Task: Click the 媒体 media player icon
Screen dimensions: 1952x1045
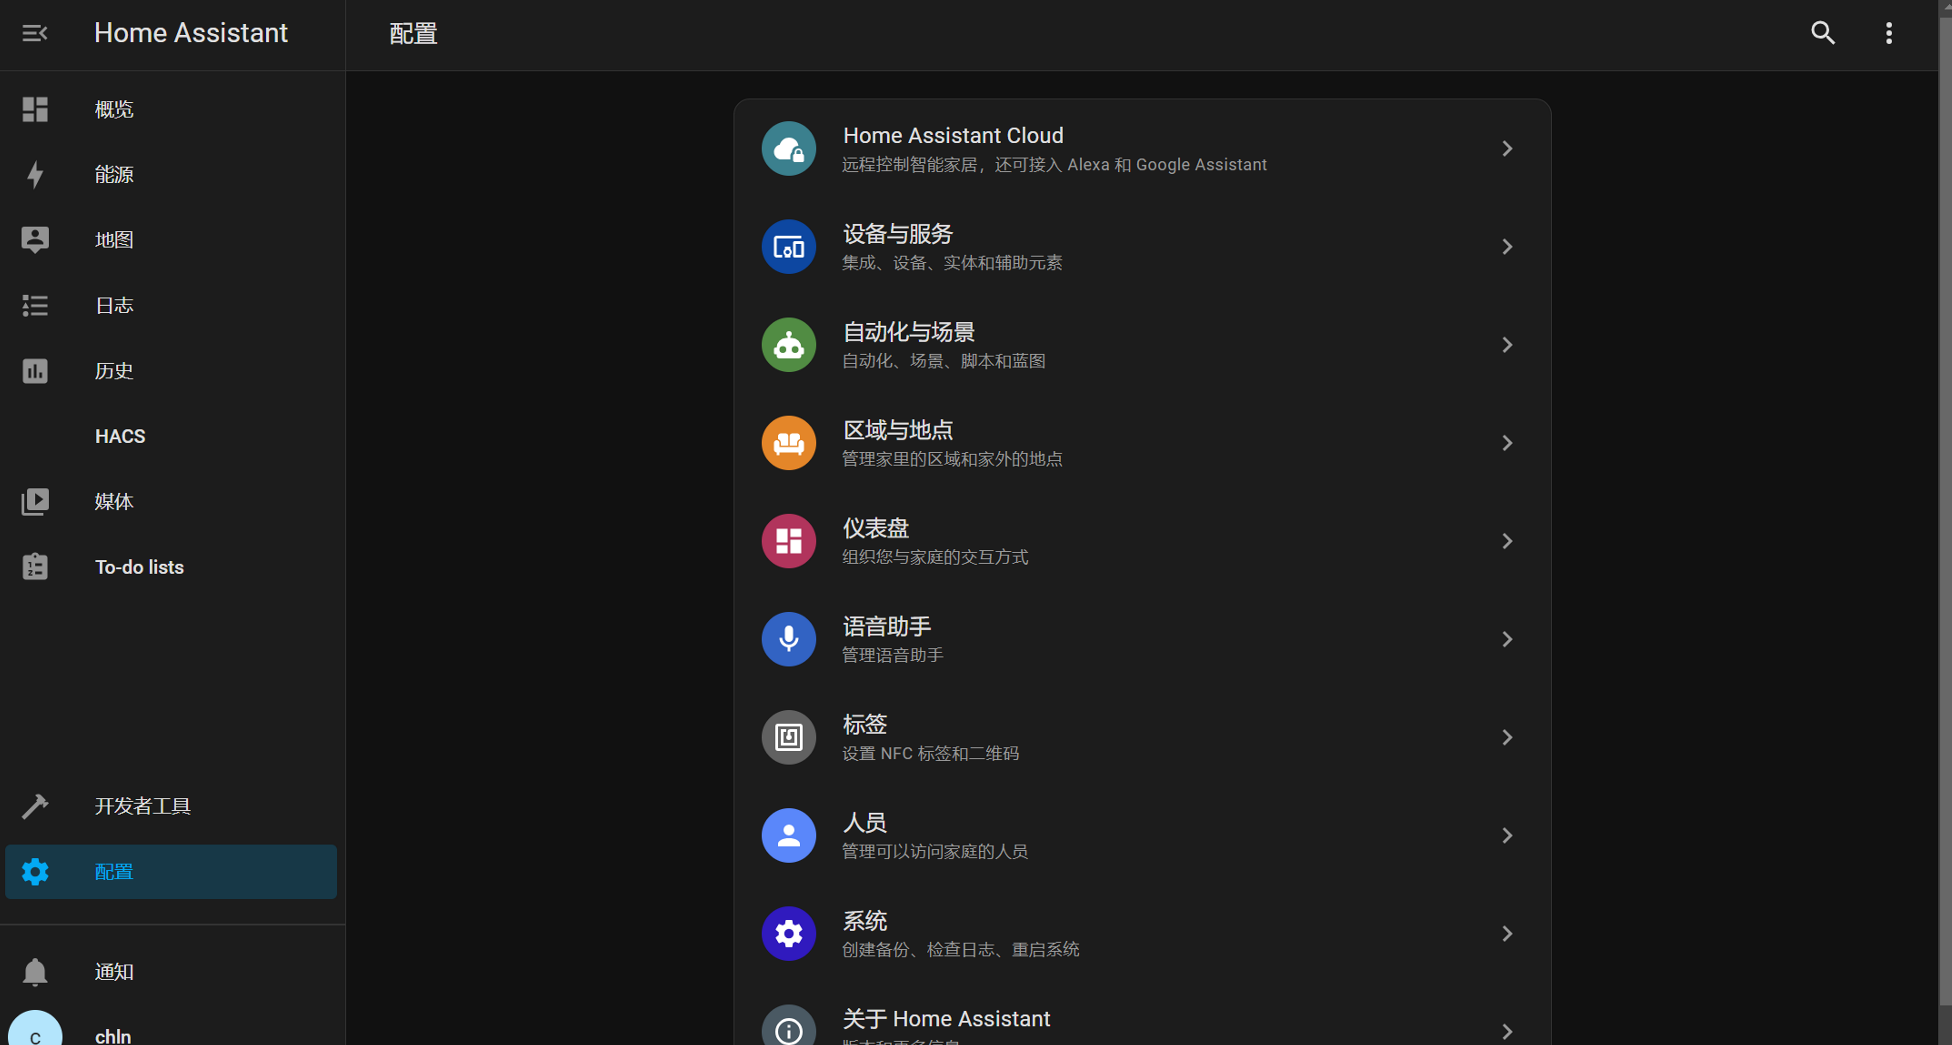Action: [x=35, y=501]
